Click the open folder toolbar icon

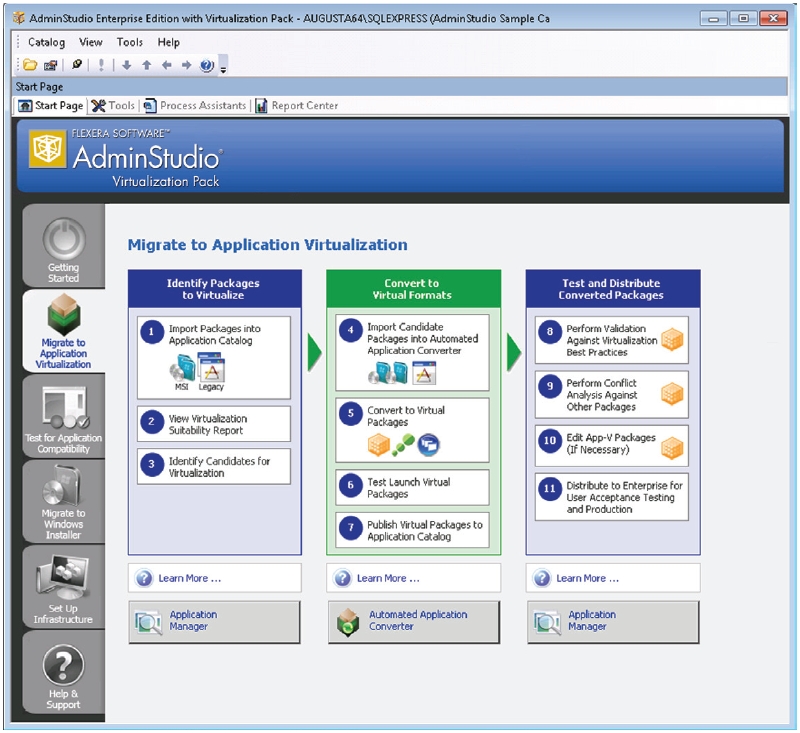(30, 65)
